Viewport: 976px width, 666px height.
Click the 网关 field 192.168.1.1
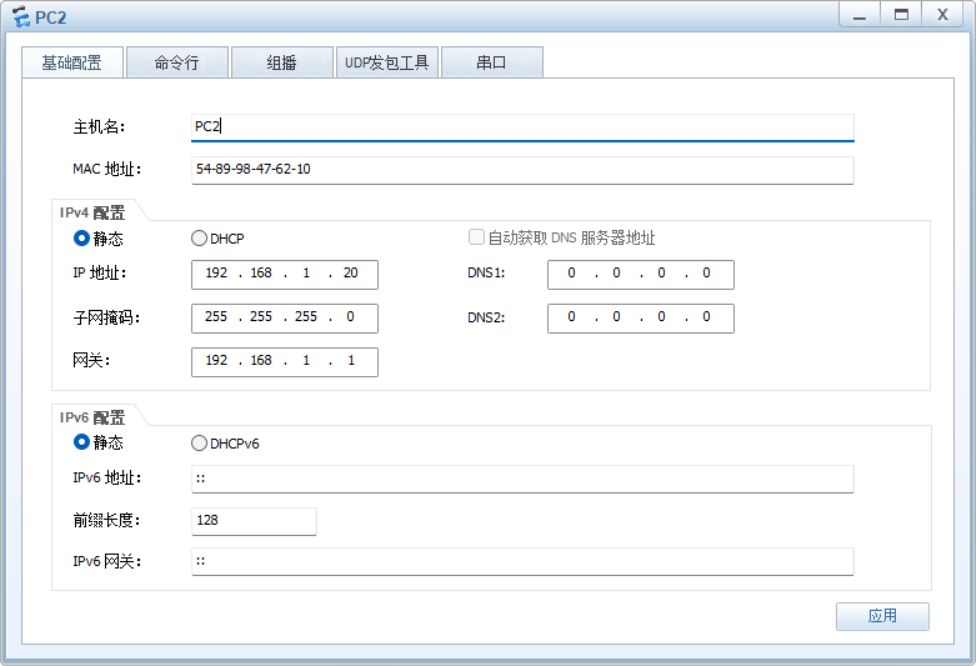pos(284,362)
